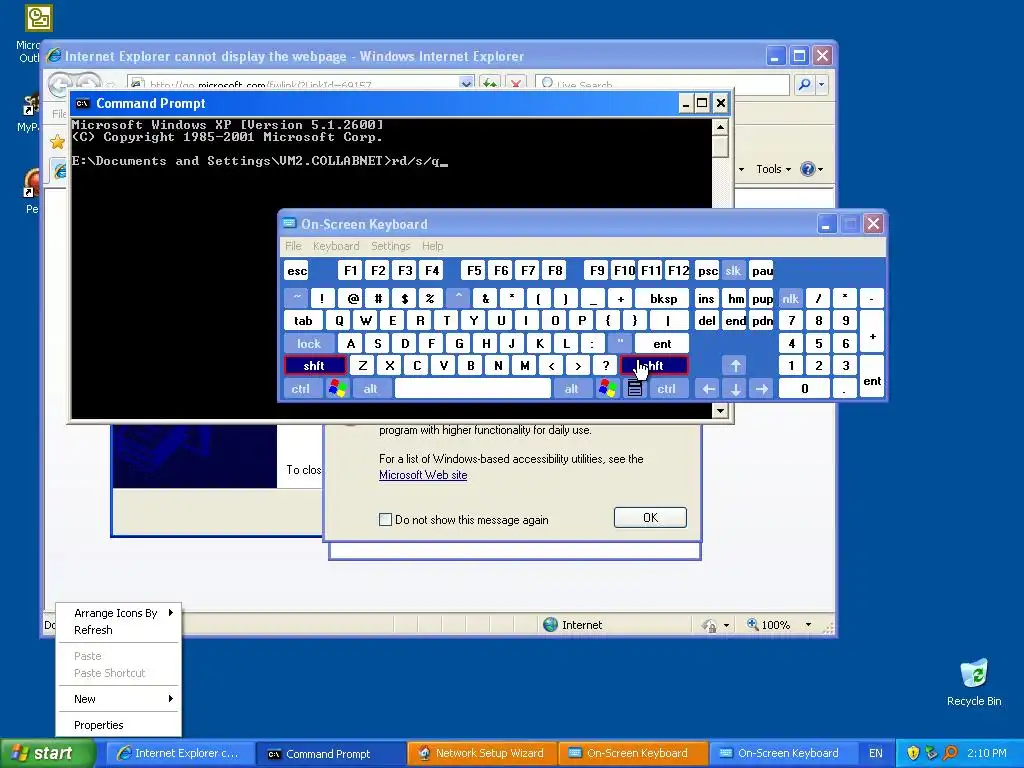Image resolution: width=1024 pixels, height=768 pixels.
Task: Click the Internet Explorer Help icon
Action: click(x=807, y=169)
